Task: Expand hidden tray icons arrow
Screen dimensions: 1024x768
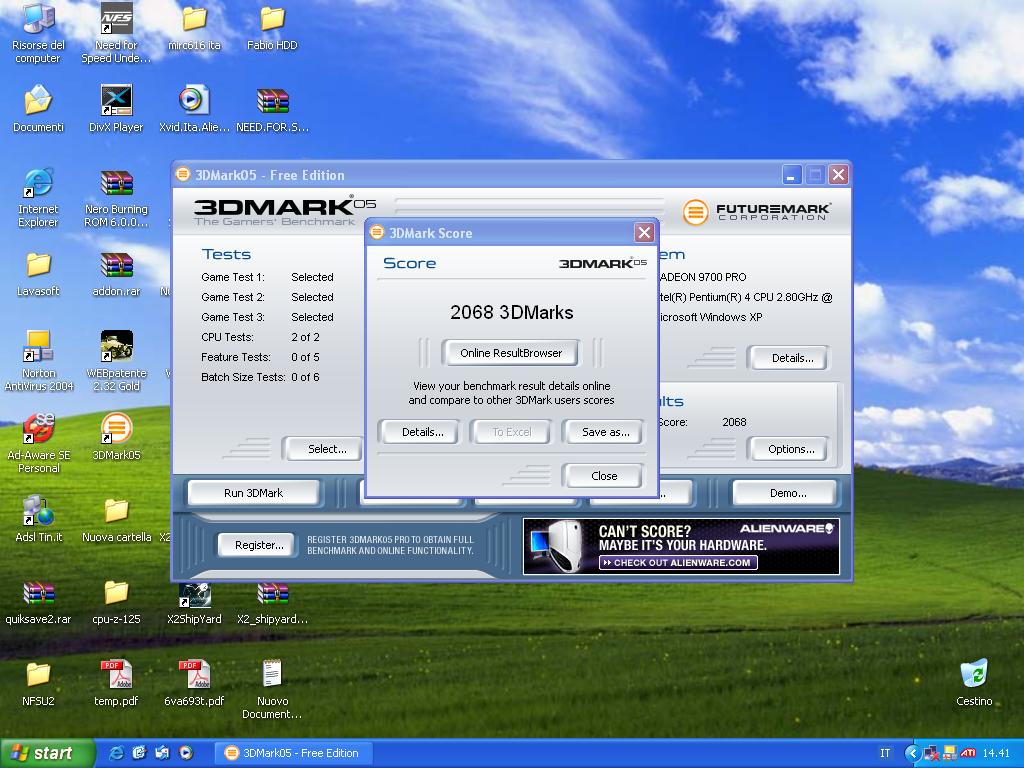Action: (912, 753)
